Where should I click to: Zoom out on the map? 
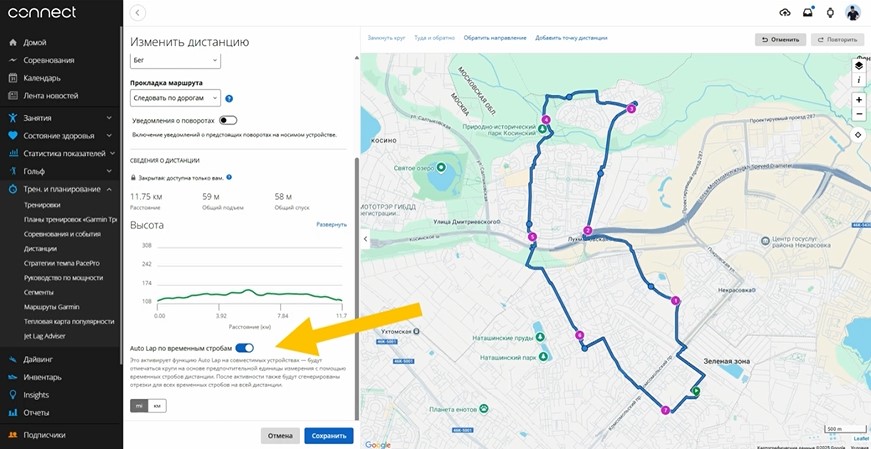point(858,114)
